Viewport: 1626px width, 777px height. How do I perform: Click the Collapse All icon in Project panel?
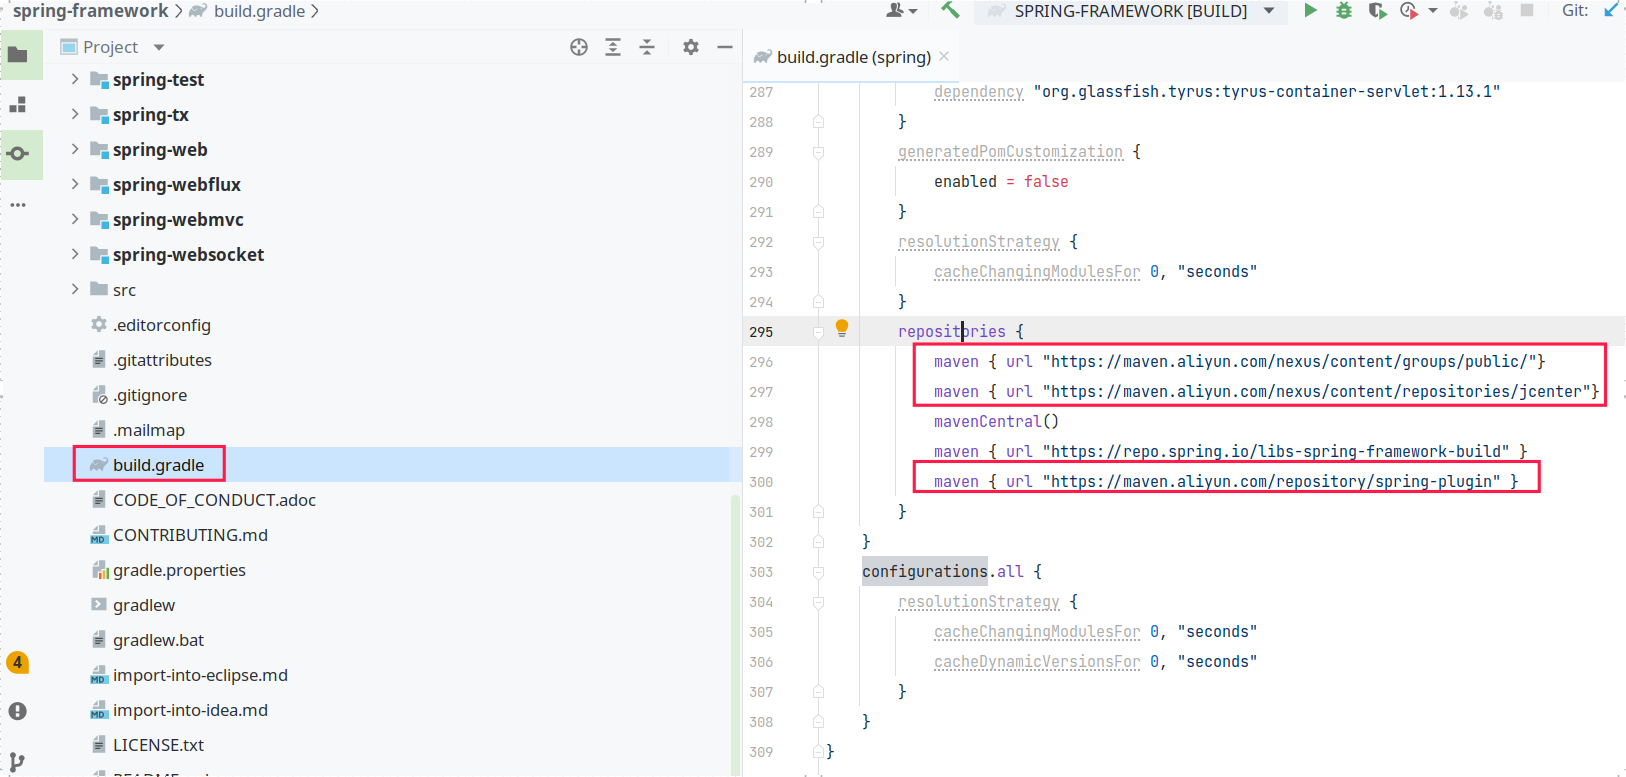coord(647,47)
